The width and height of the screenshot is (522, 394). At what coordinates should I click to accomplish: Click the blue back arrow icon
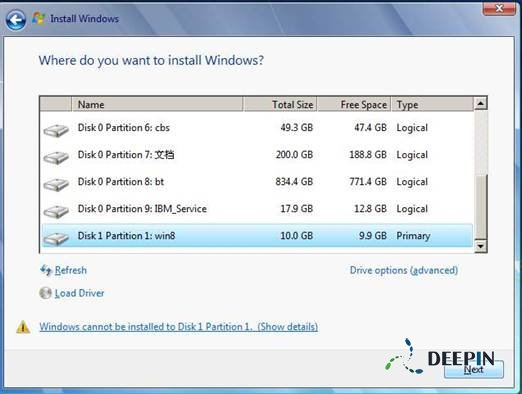pyautogui.click(x=16, y=20)
